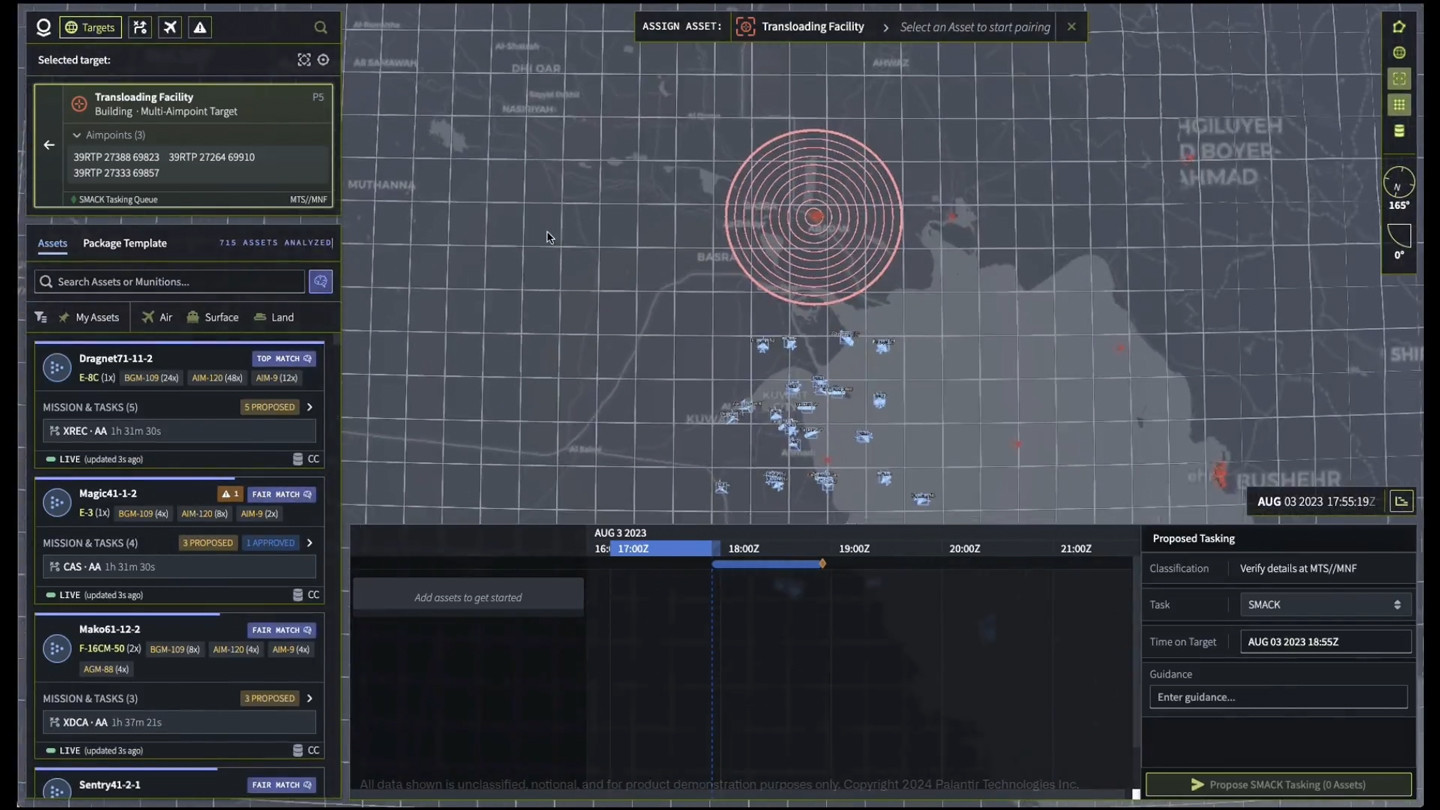Click the compass showing 165° heading
Image resolution: width=1440 pixels, height=810 pixels.
click(x=1398, y=183)
